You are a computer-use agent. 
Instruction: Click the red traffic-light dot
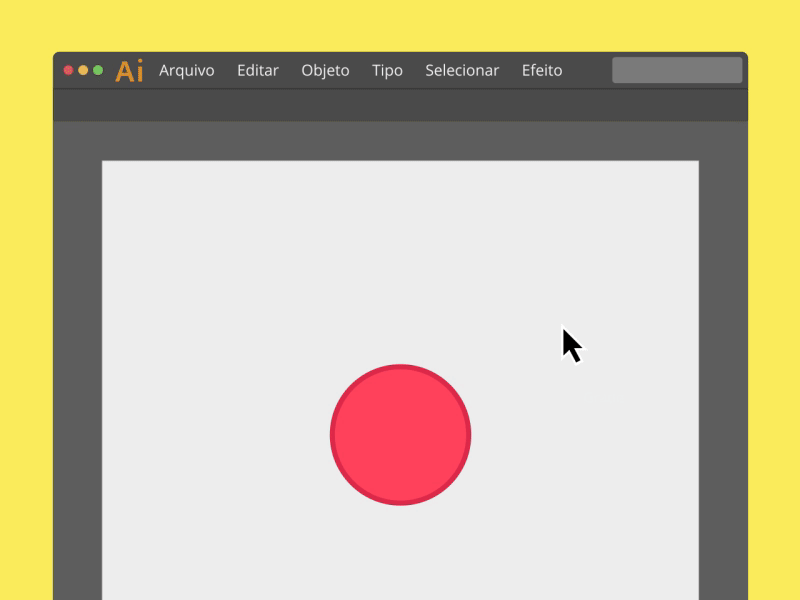click(x=66, y=70)
